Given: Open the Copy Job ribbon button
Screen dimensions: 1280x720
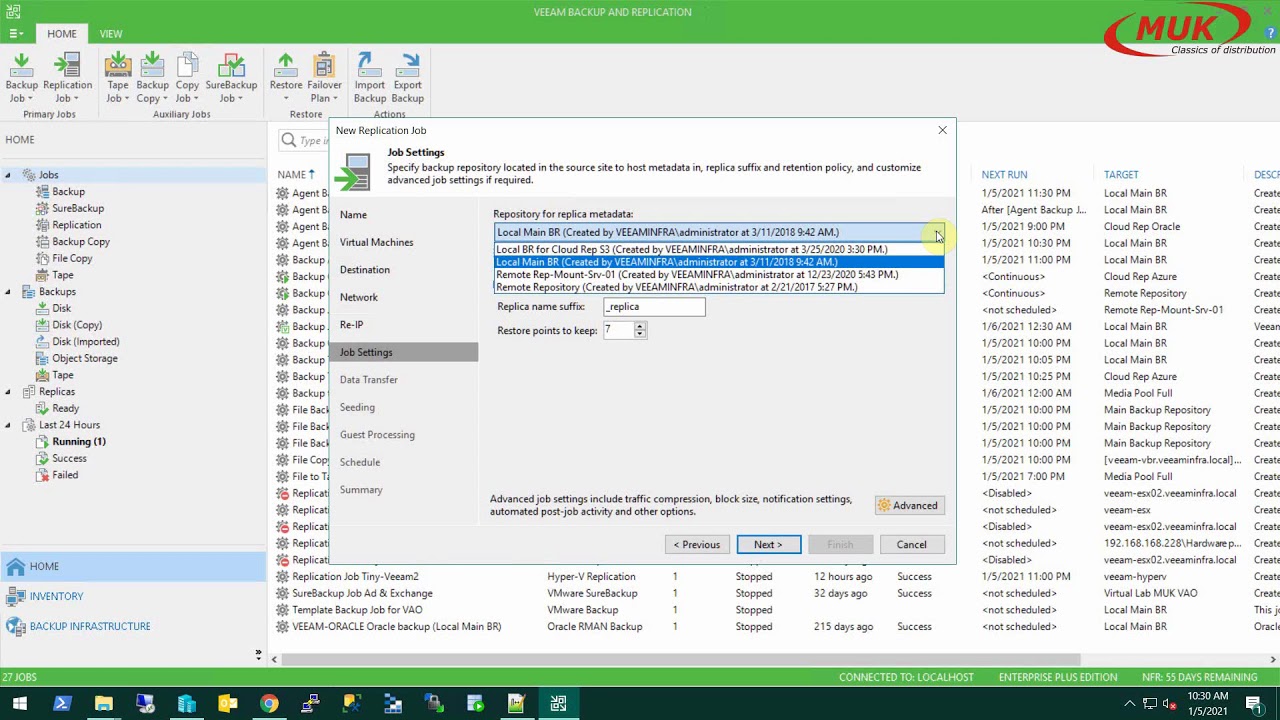Looking at the screenshot, I should pyautogui.click(x=187, y=77).
